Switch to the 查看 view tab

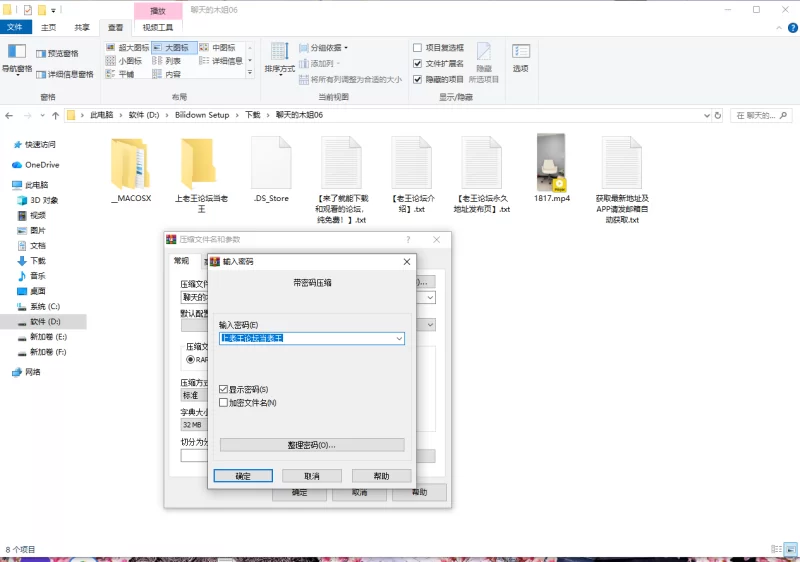click(115, 27)
